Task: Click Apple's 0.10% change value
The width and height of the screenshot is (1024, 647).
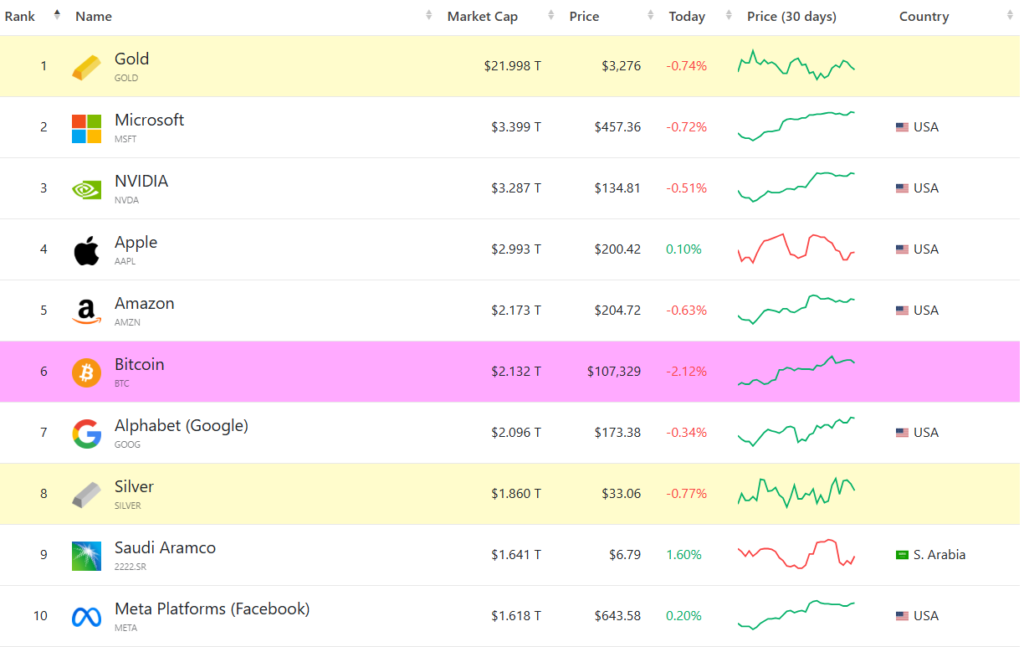Action: 684,249
